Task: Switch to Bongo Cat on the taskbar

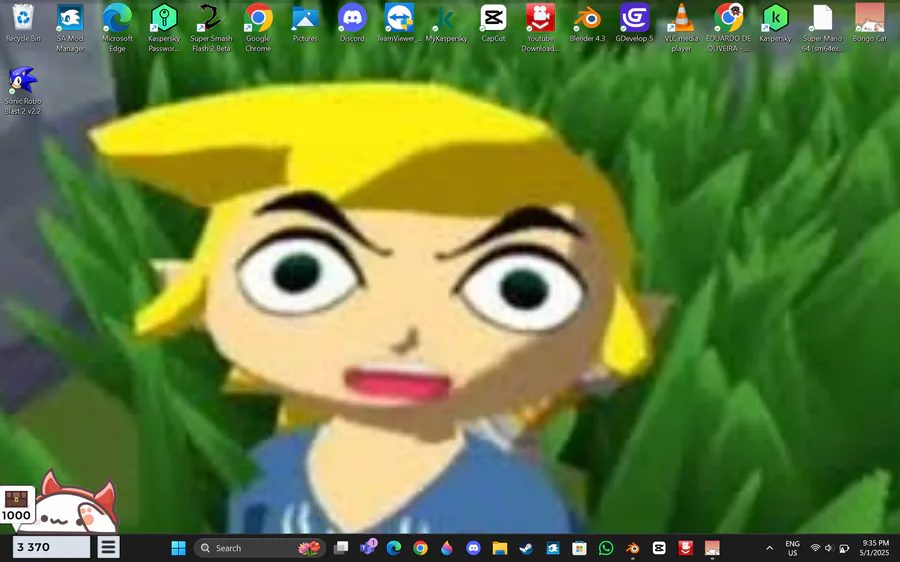Action: coord(712,548)
